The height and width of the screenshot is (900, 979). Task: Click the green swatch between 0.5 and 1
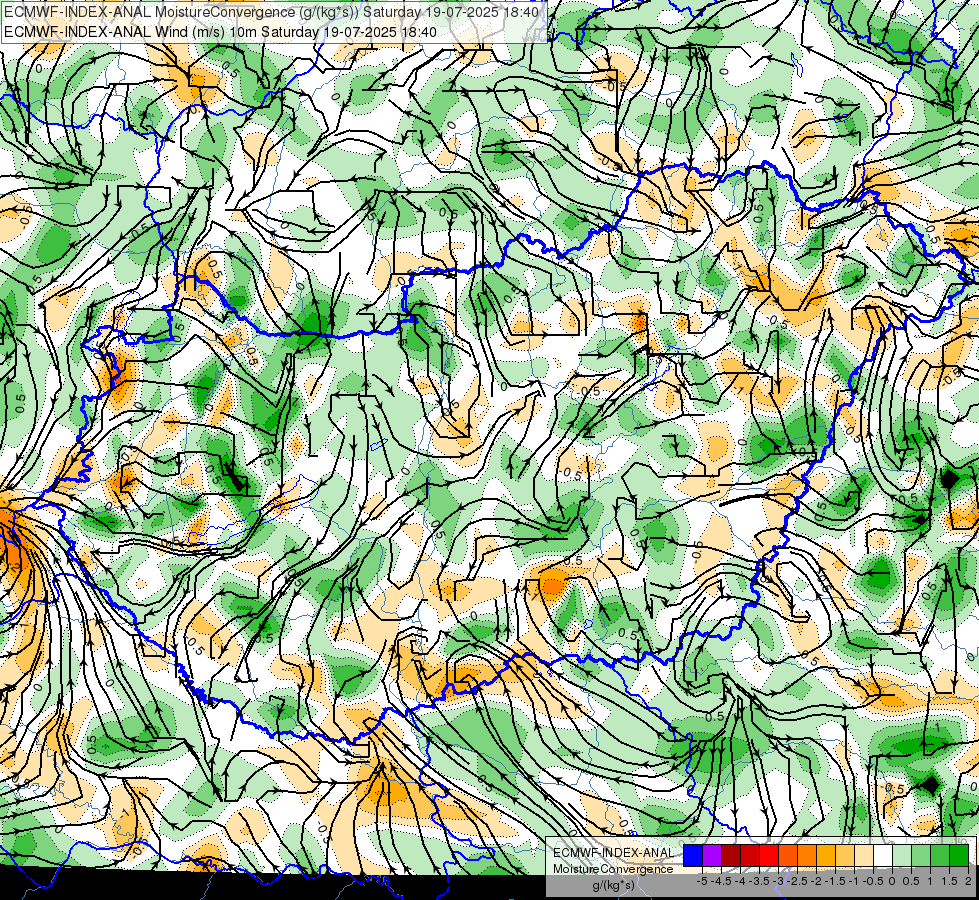coord(921,855)
